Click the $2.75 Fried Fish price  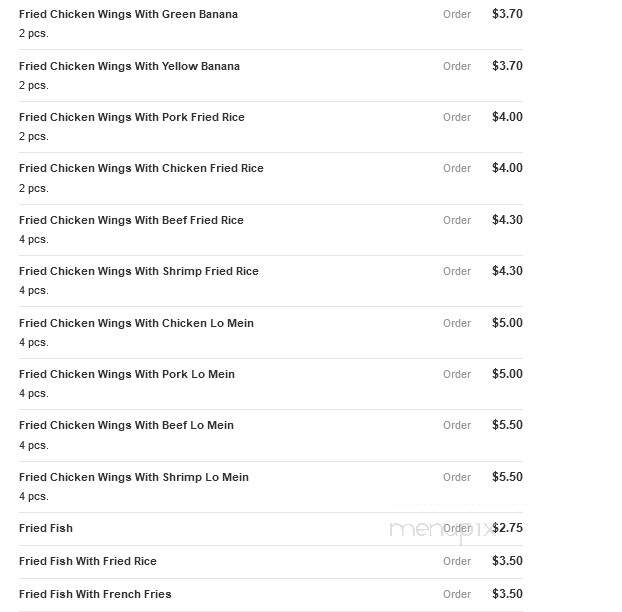(x=507, y=528)
